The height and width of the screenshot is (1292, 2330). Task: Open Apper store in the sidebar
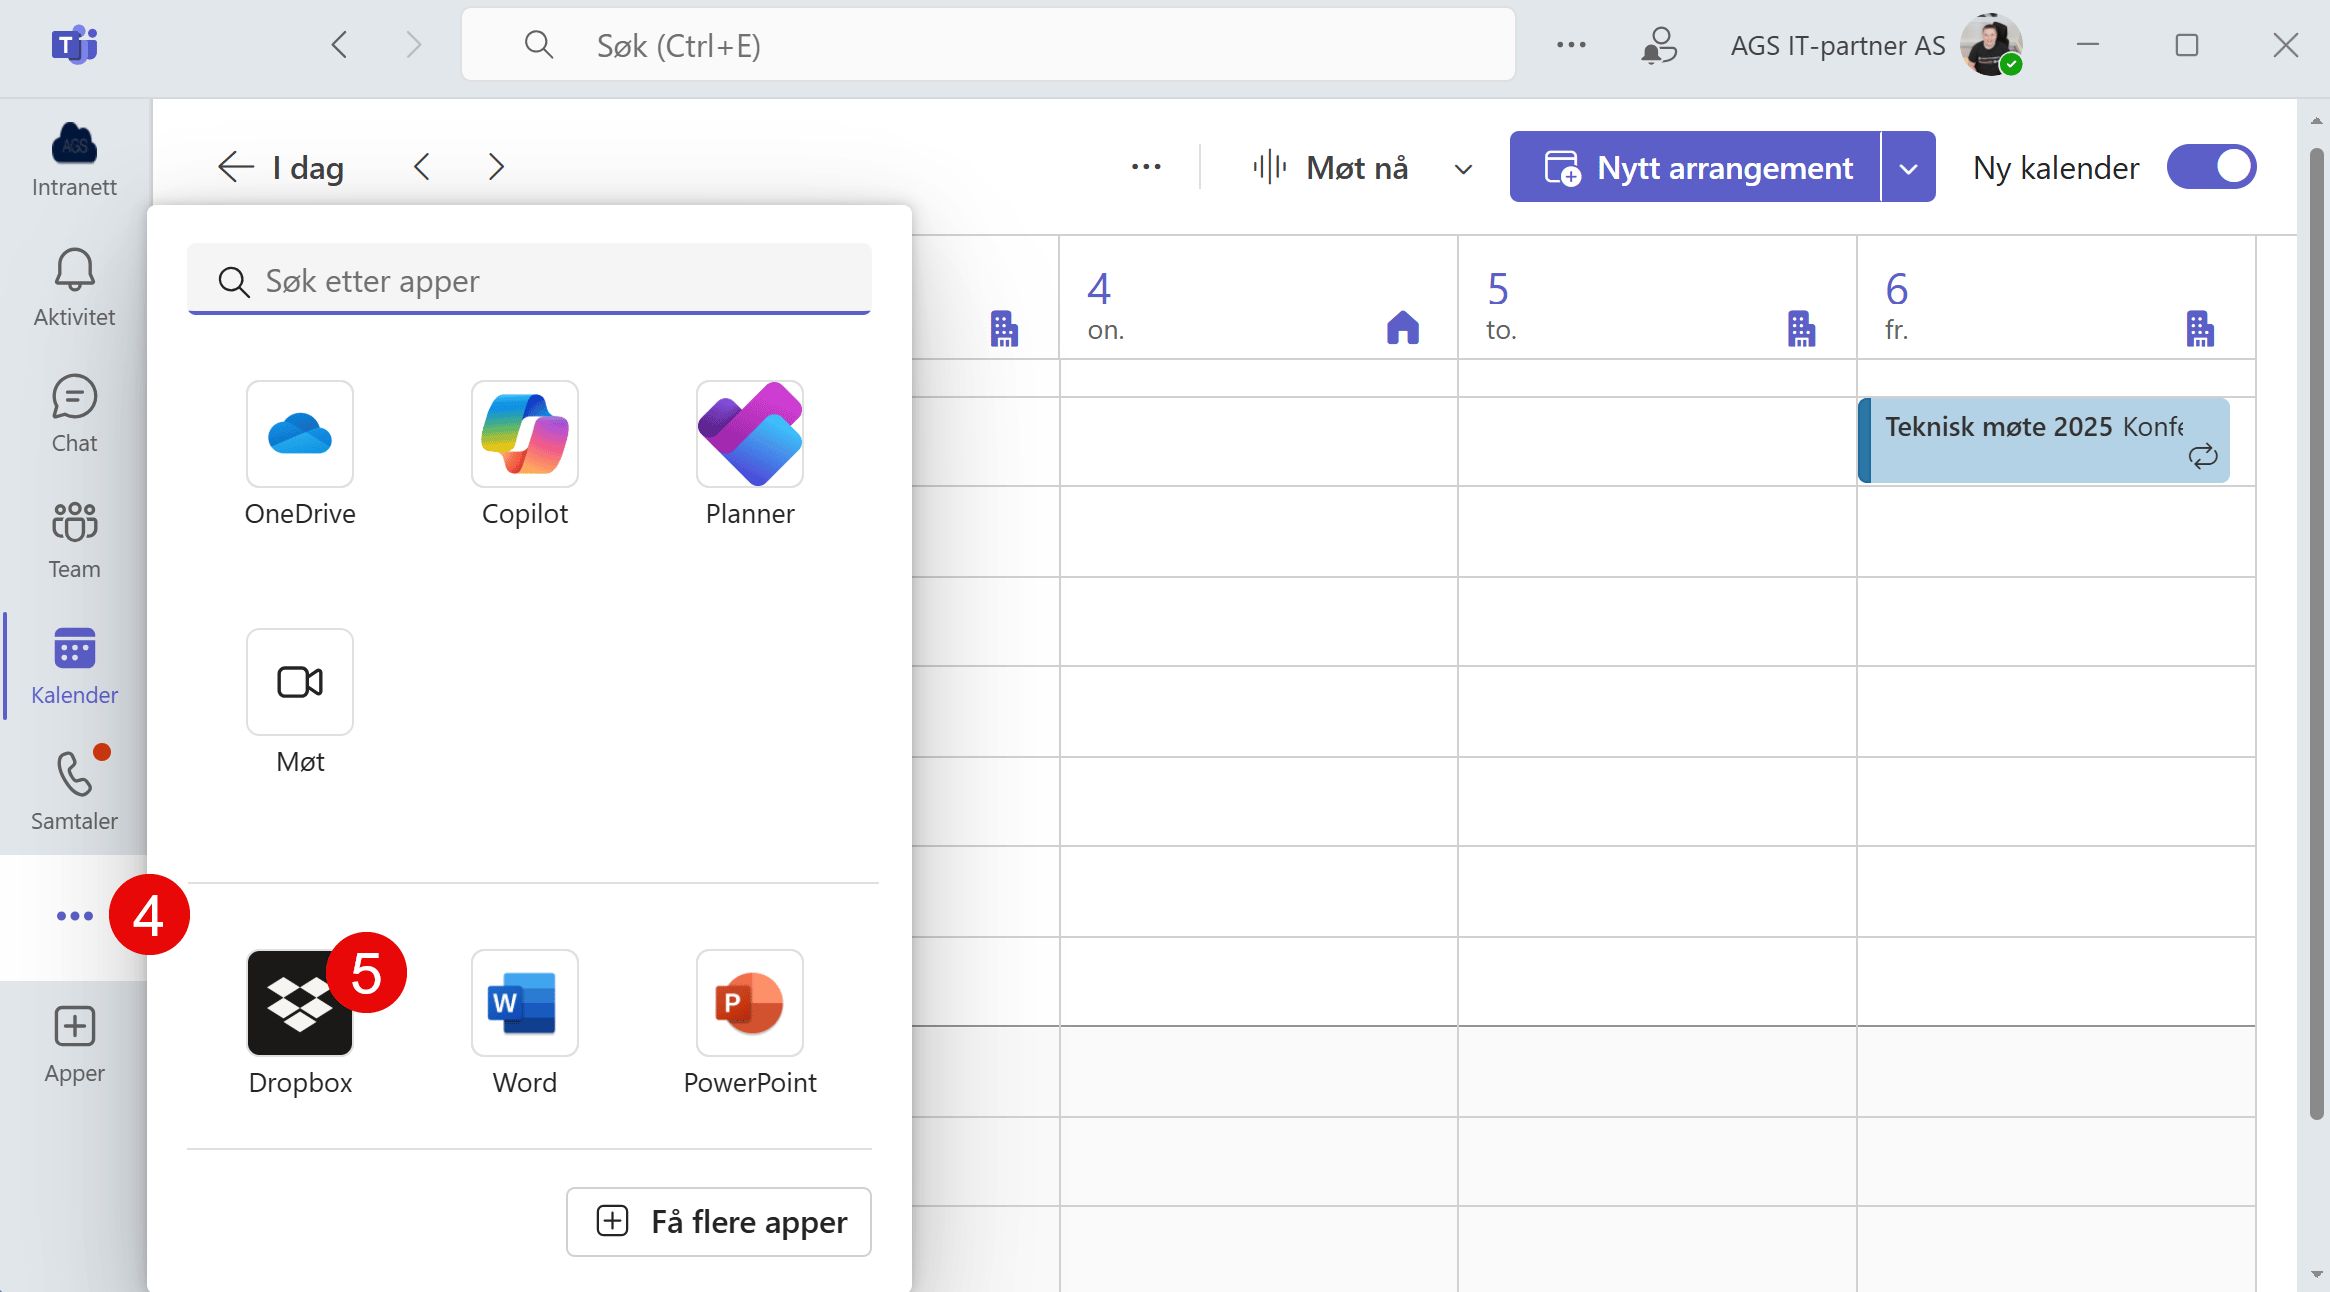[x=74, y=1044]
